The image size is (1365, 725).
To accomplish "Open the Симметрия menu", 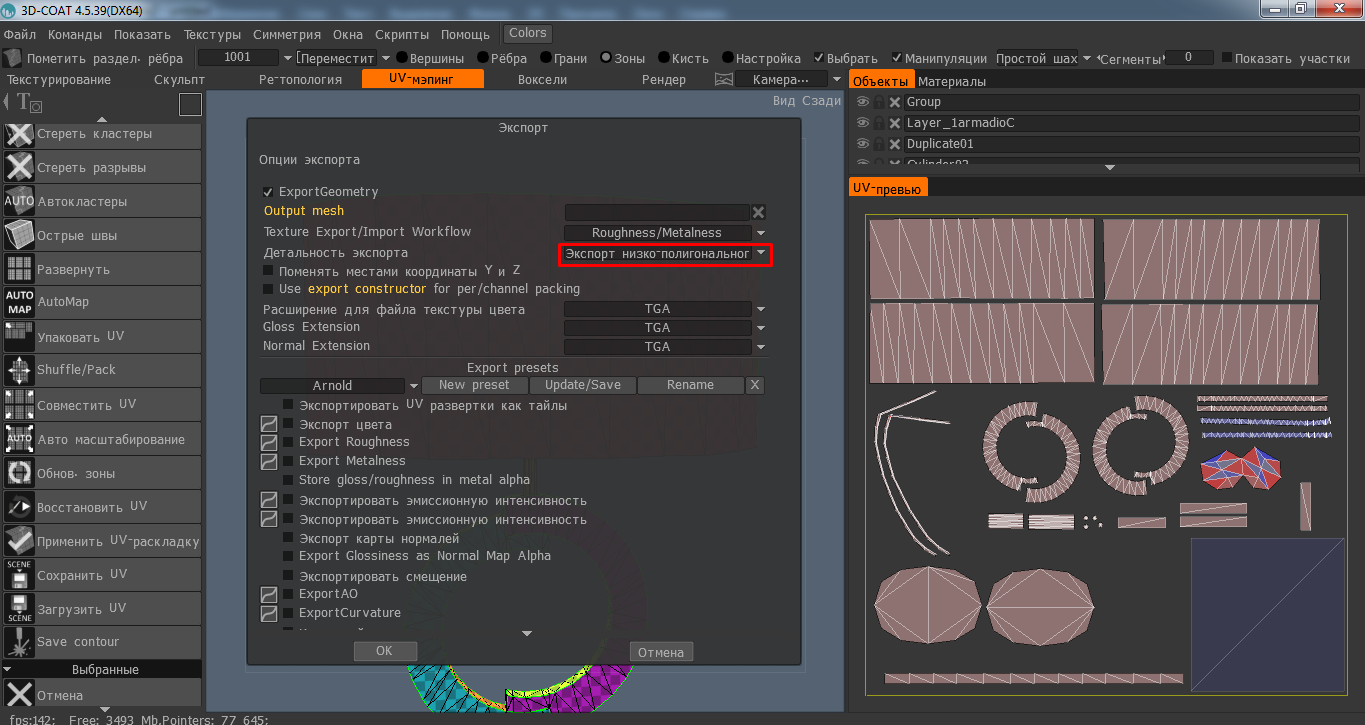I will [x=287, y=34].
